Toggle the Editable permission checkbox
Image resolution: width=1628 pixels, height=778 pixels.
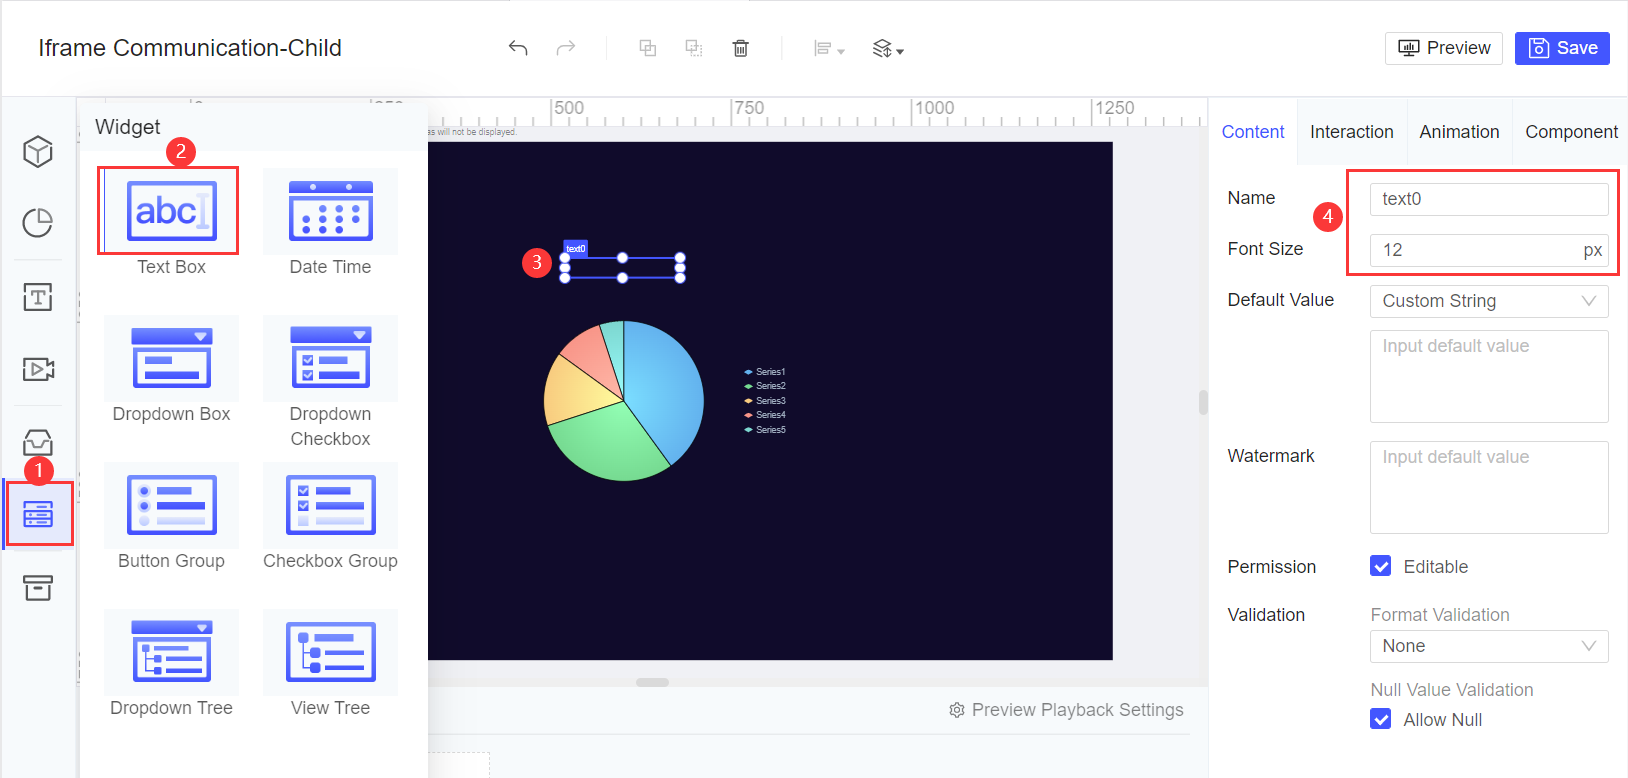[x=1381, y=566]
